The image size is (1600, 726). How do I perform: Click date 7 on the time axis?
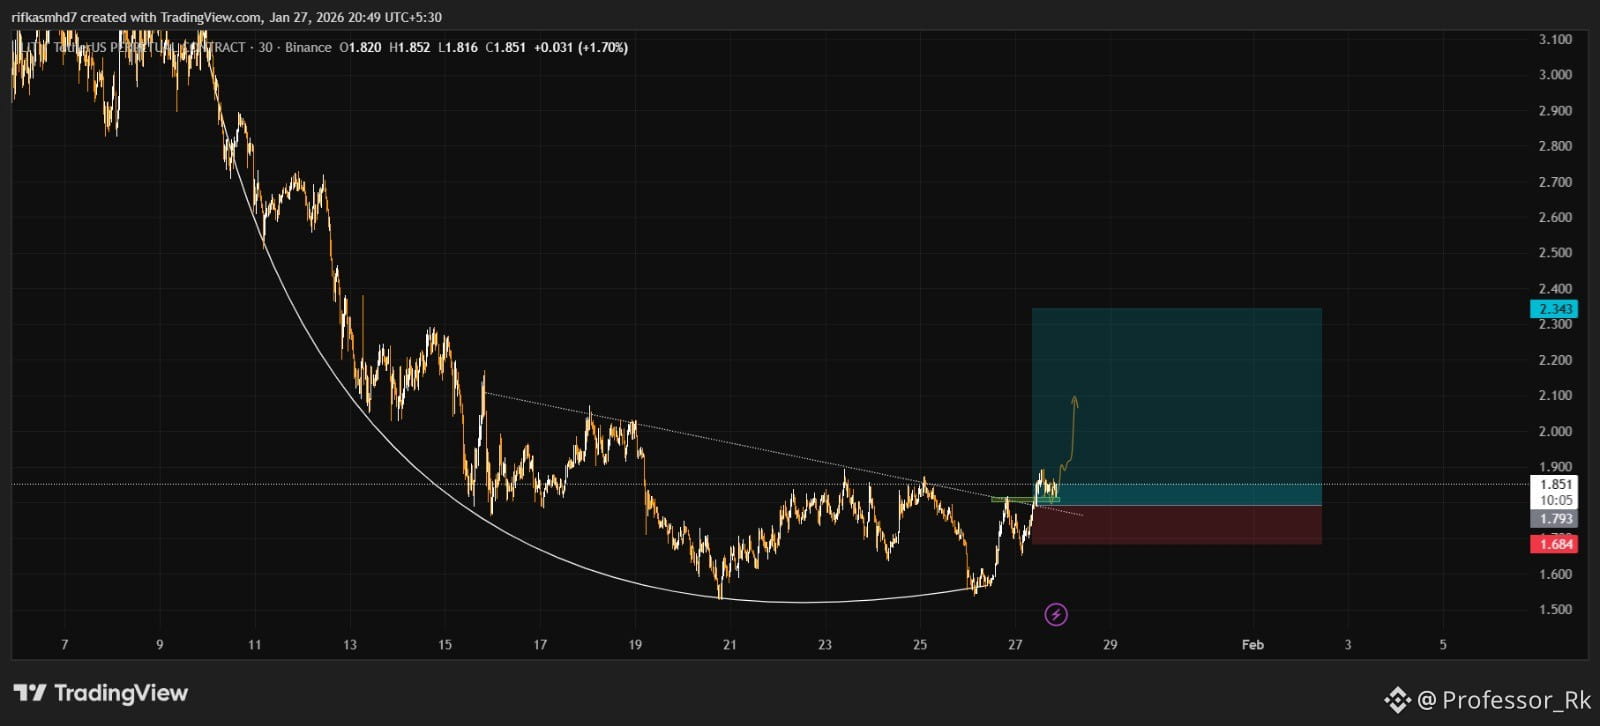point(65,645)
